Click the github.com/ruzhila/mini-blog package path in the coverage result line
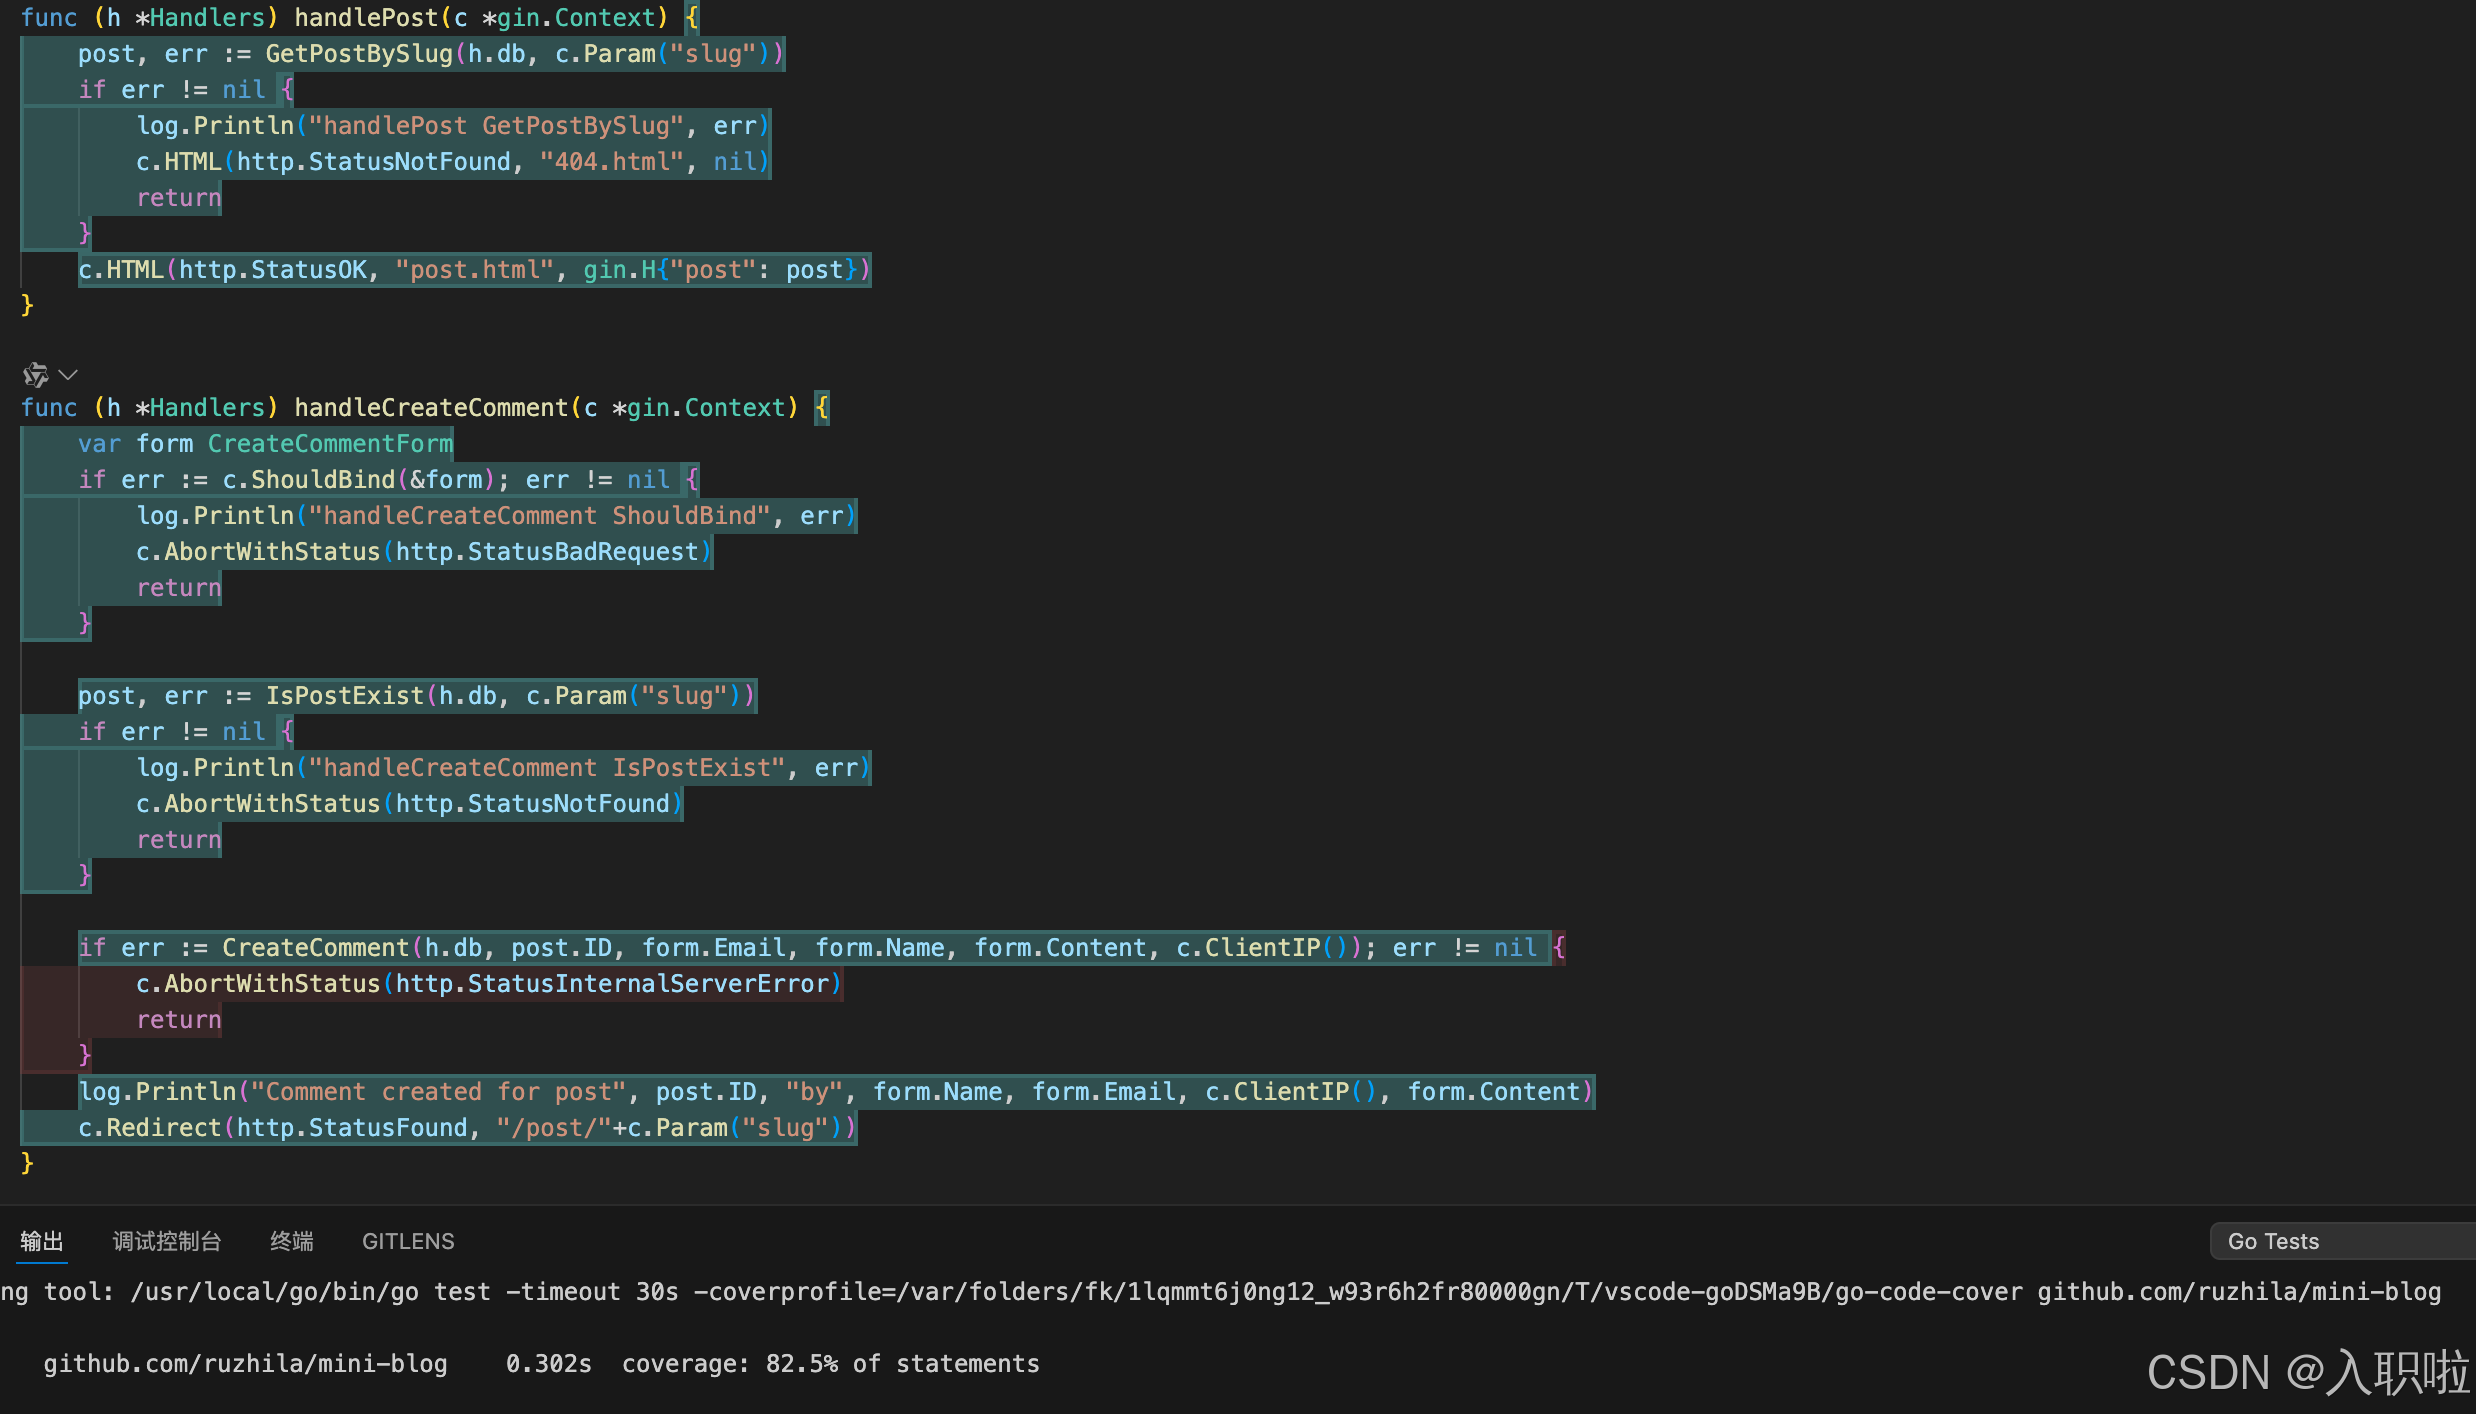 [x=245, y=1364]
